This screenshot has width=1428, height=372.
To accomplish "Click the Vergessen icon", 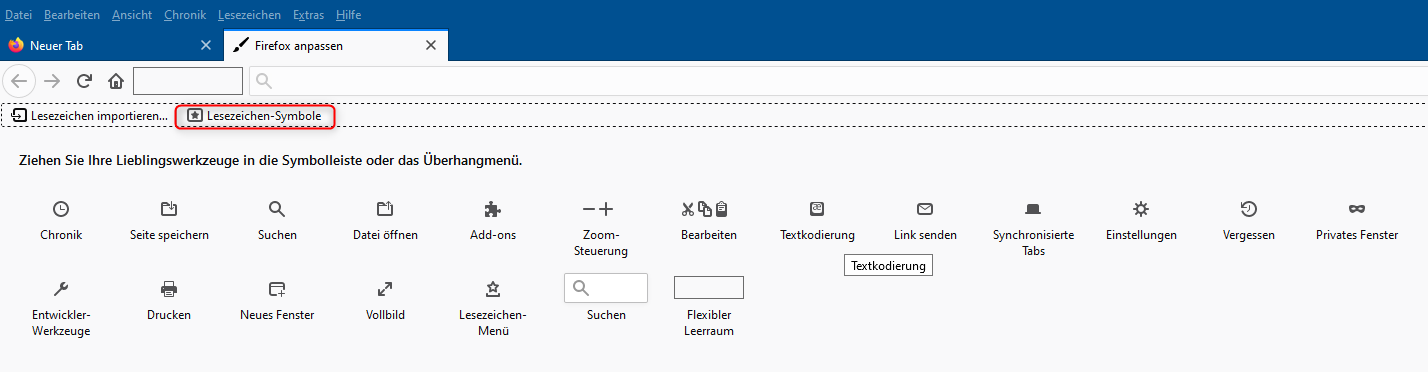I will [x=1249, y=209].
